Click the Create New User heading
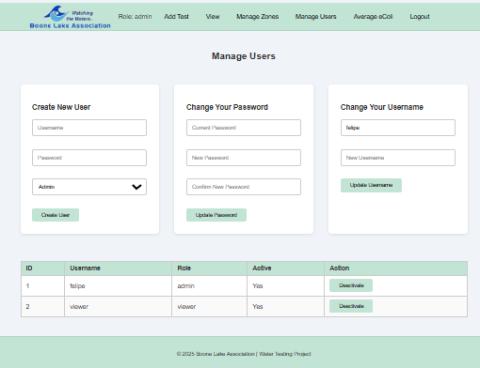Viewport: 480px width, 368px height. [61, 107]
